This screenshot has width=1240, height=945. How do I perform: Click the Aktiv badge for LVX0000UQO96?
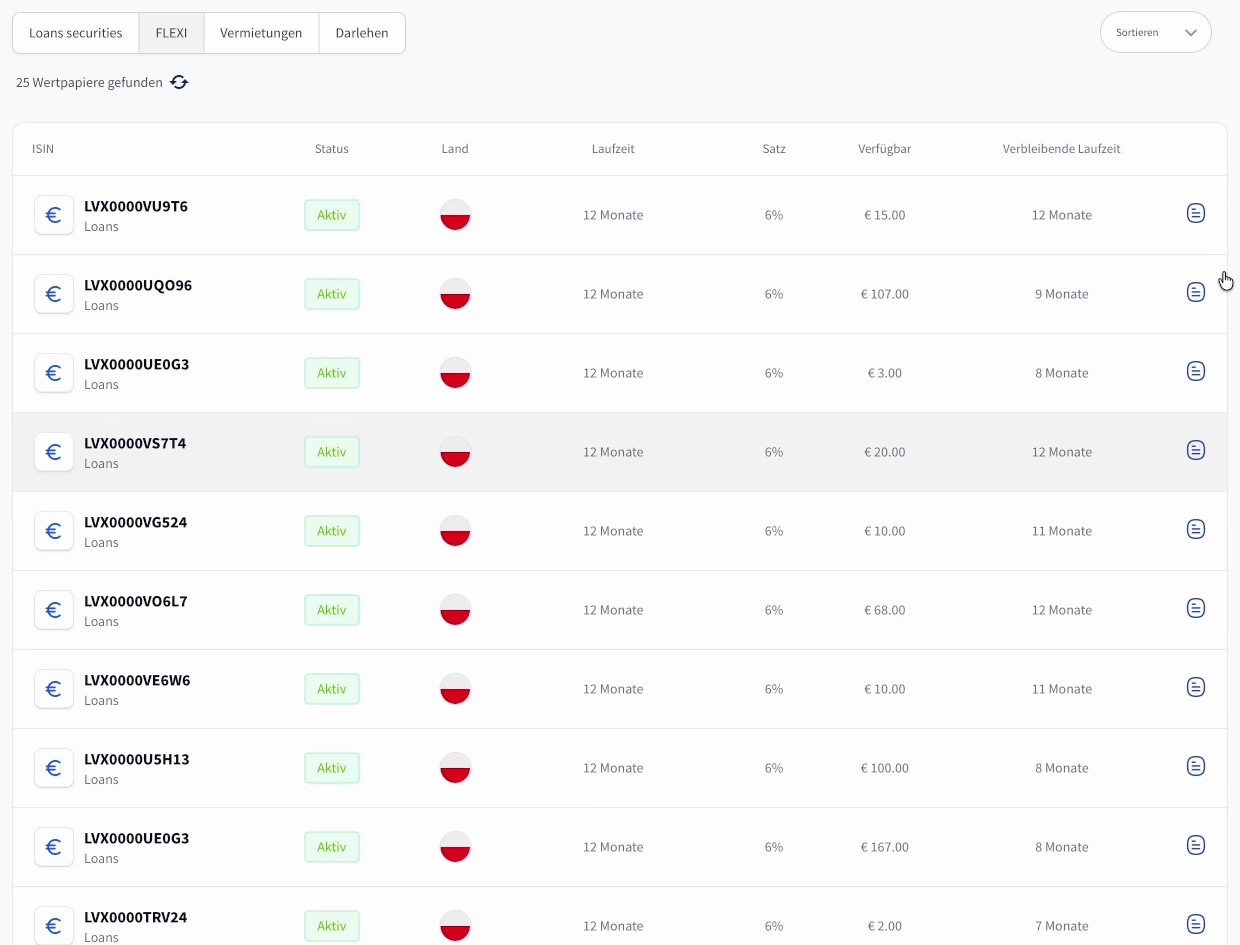point(332,294)
